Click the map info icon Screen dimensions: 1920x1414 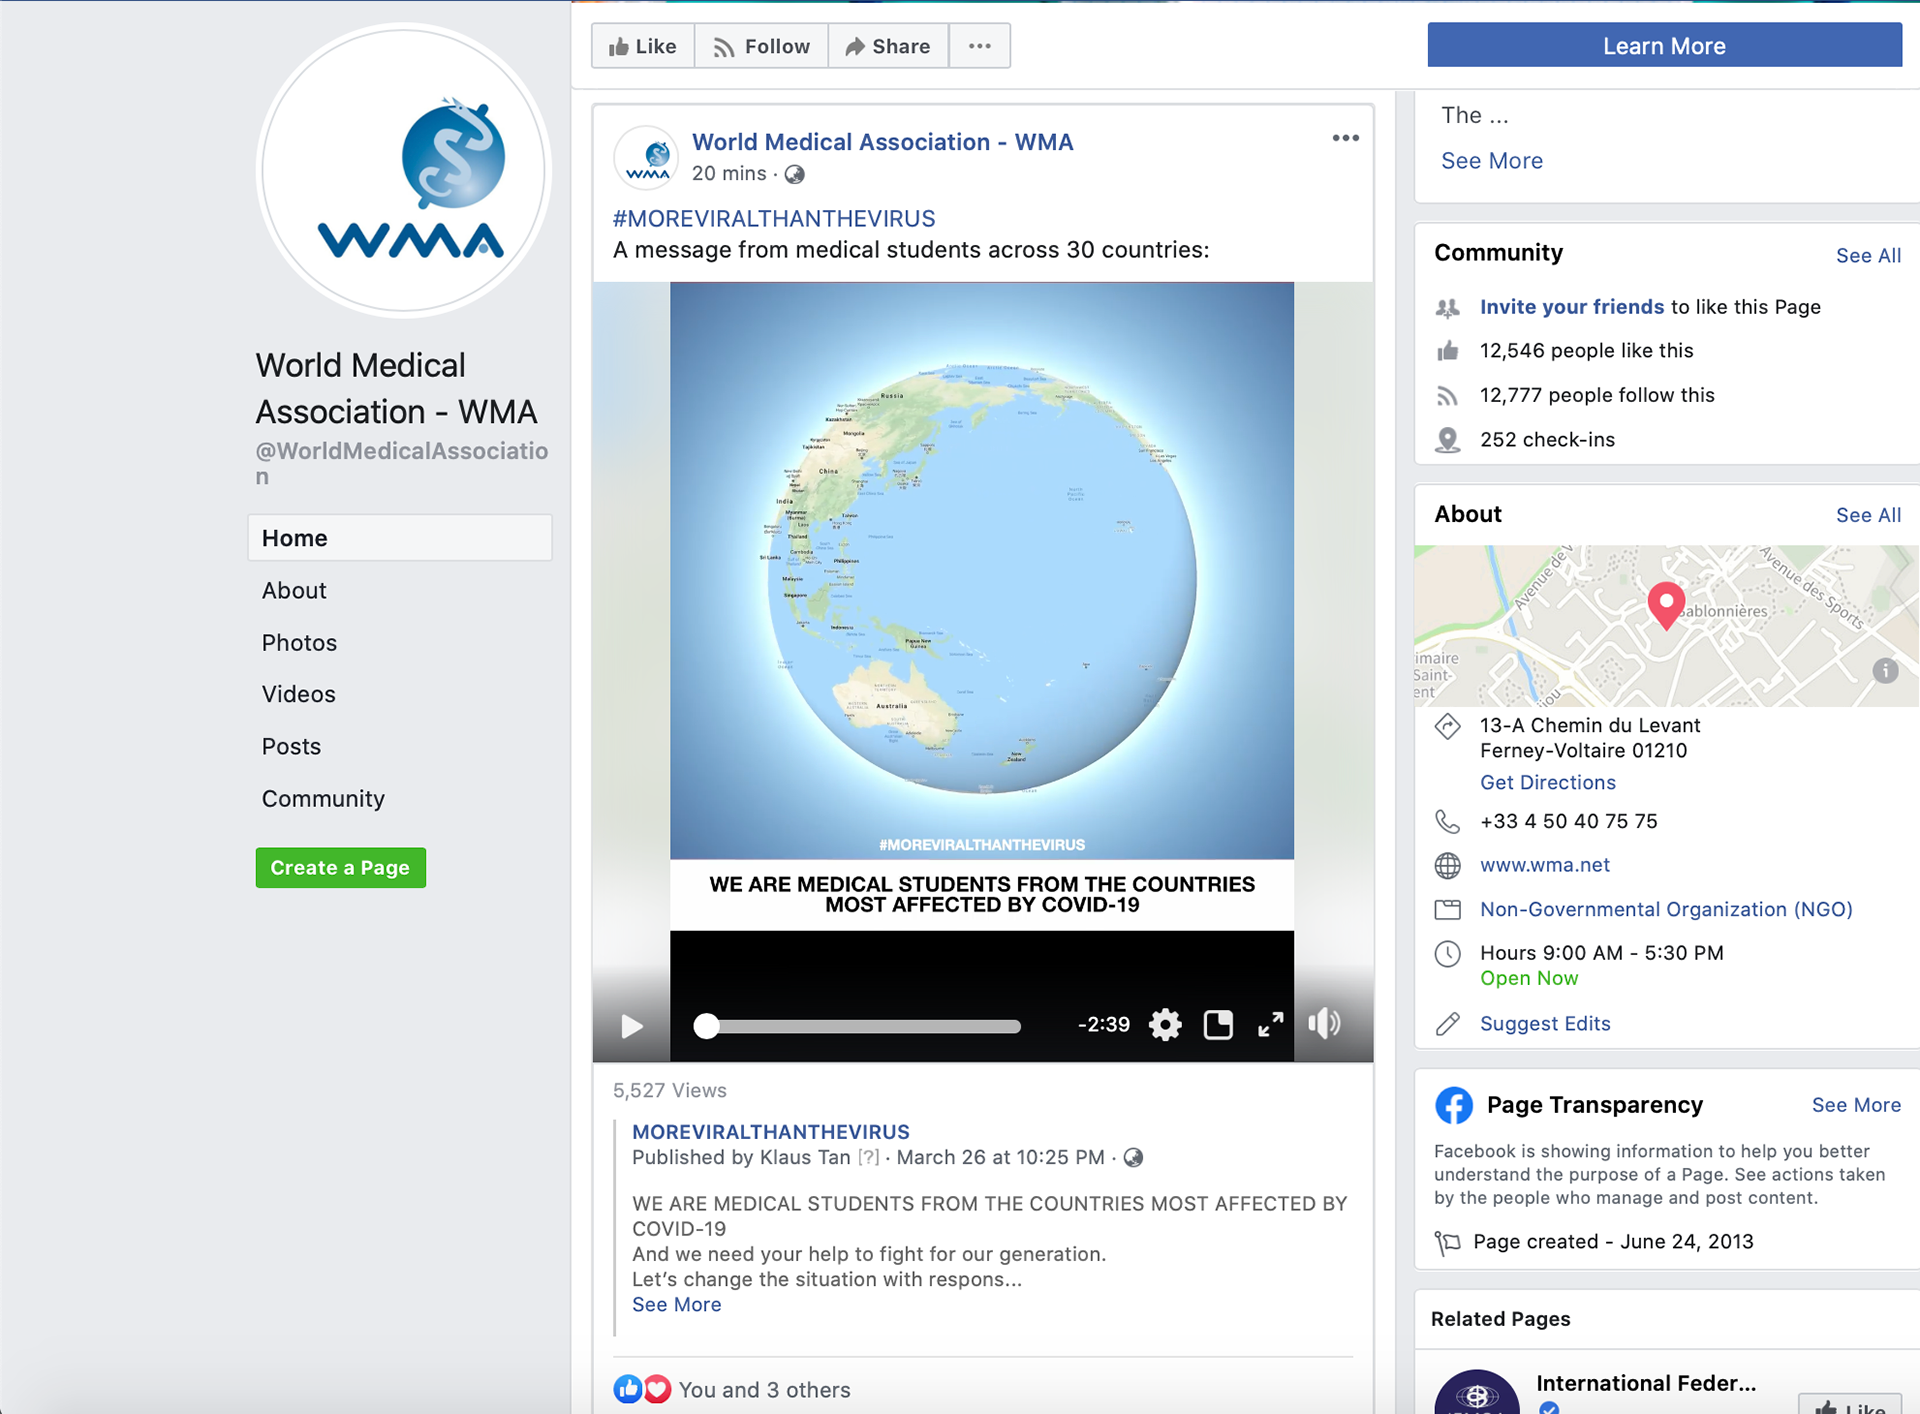pyautogui.click(x=1885, y=671)
